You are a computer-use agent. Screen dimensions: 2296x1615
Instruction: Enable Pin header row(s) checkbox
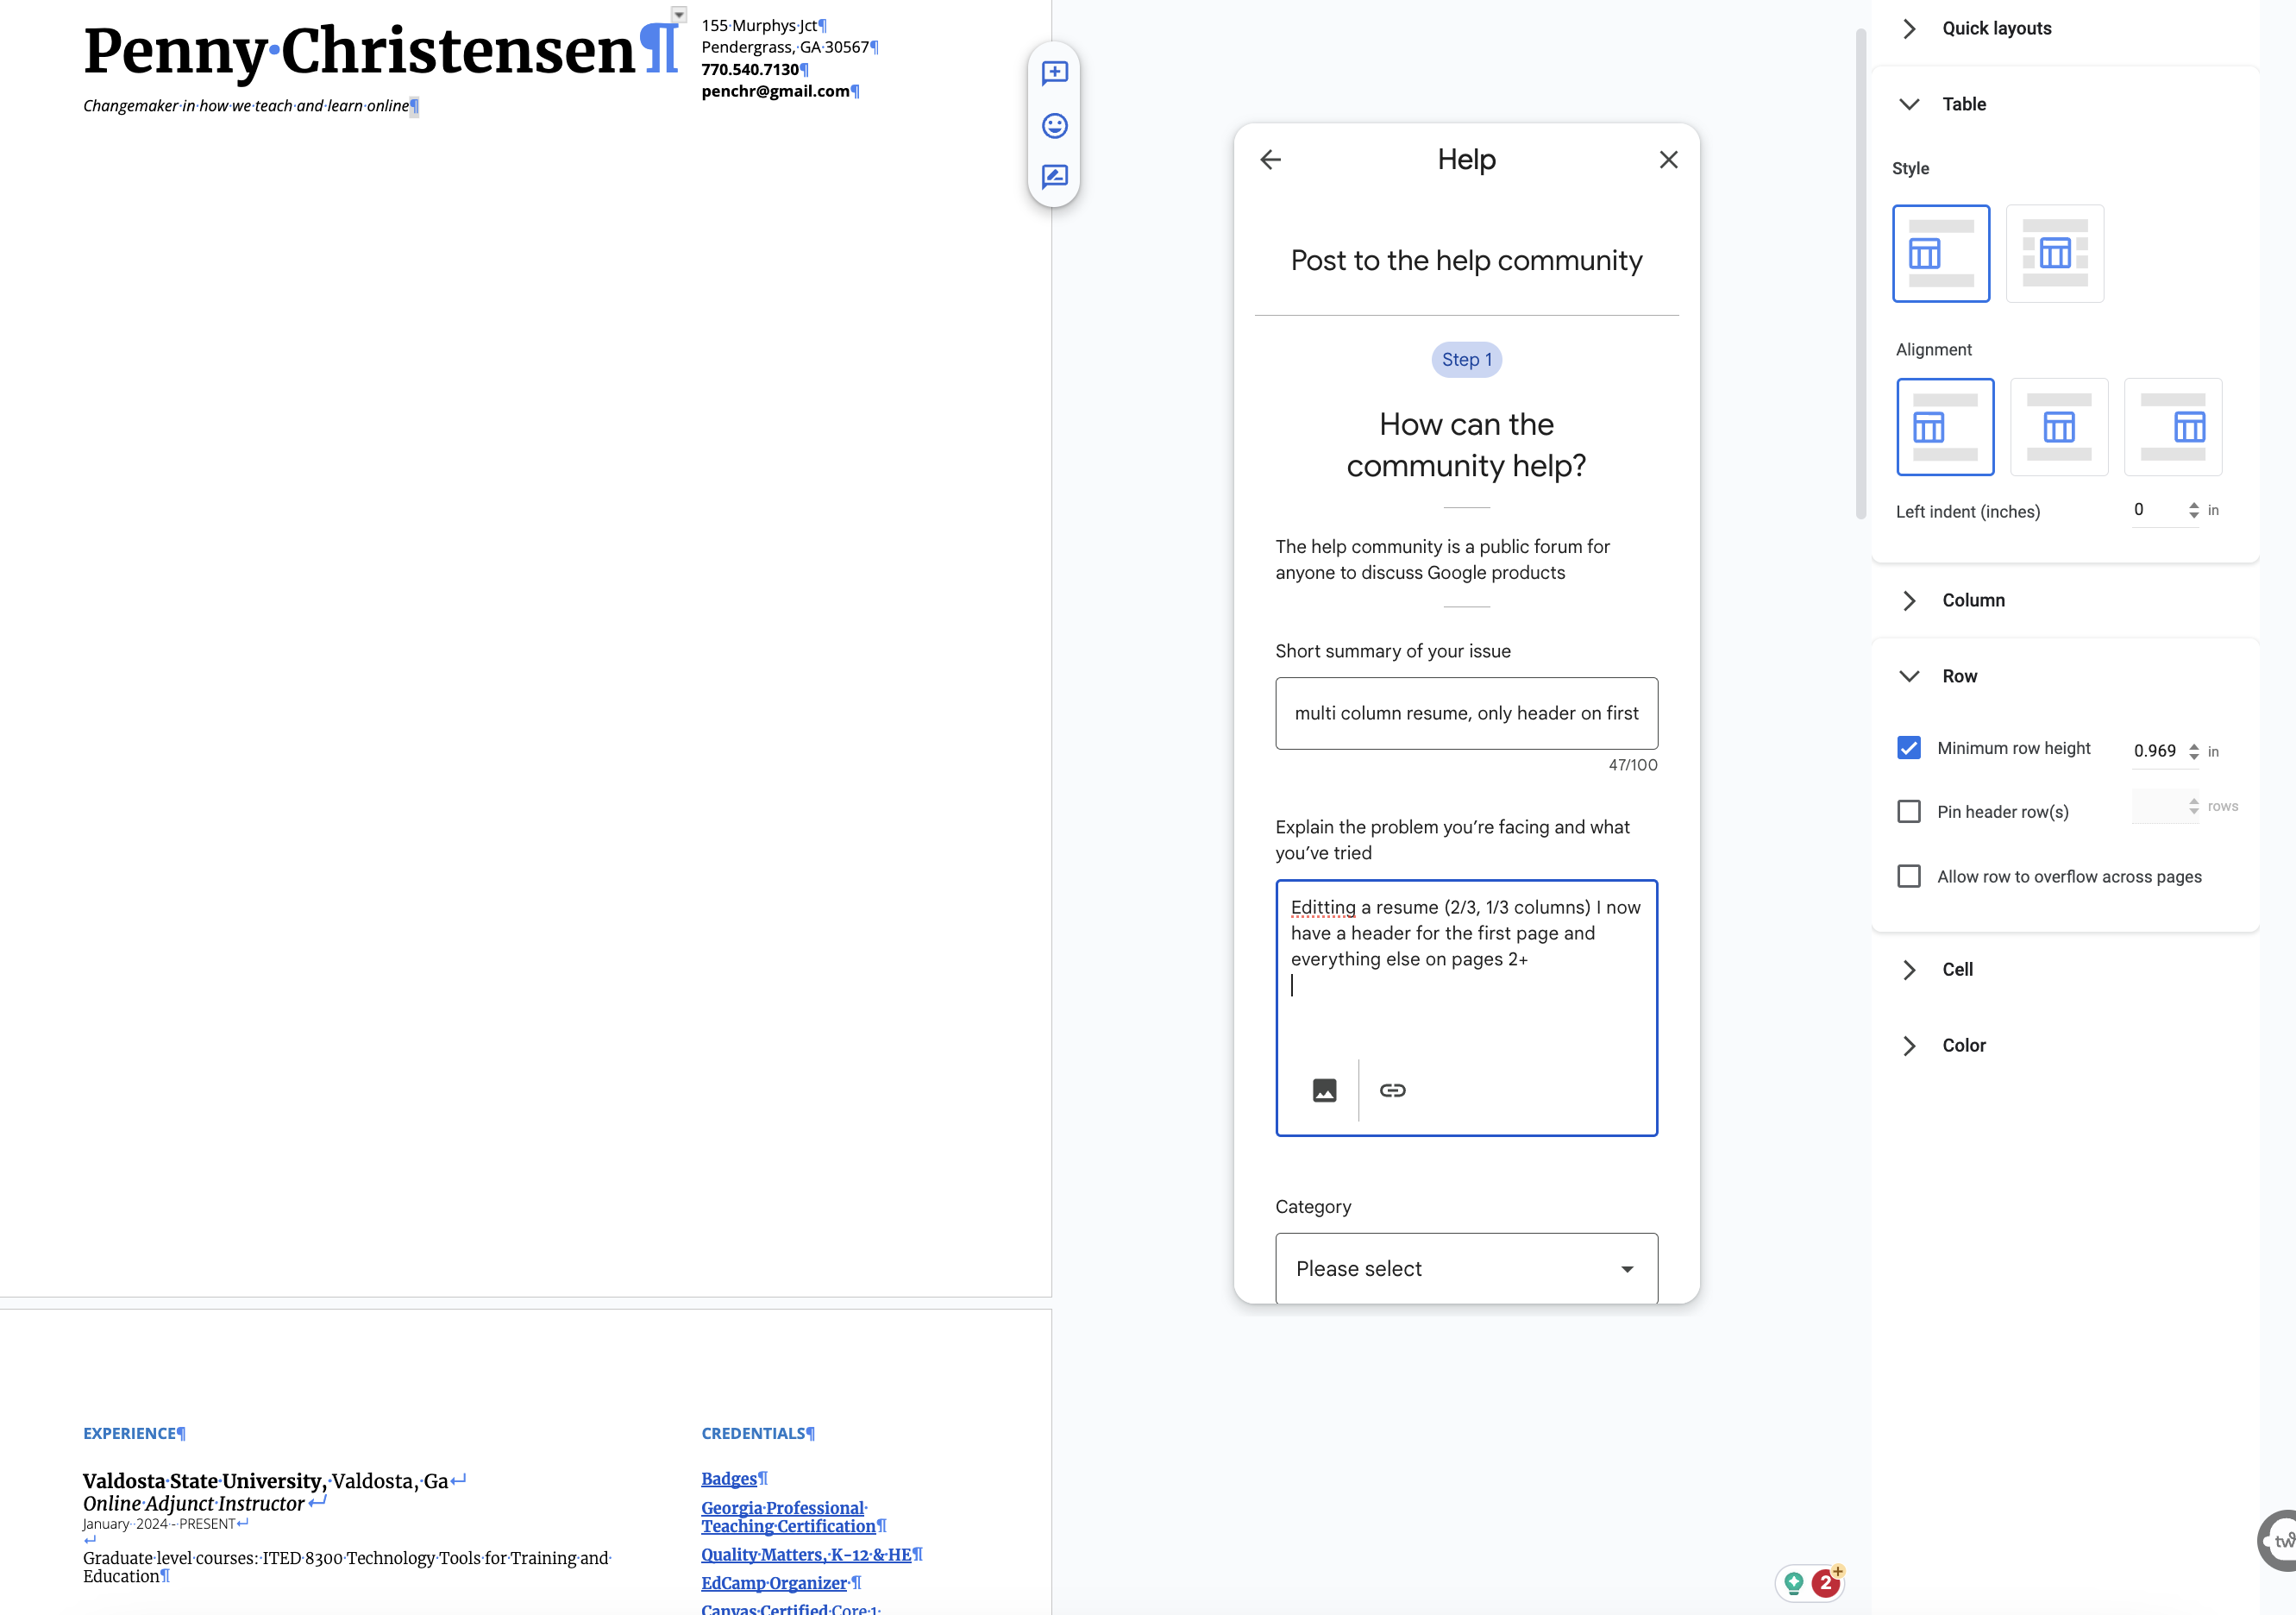point(1908,811)
